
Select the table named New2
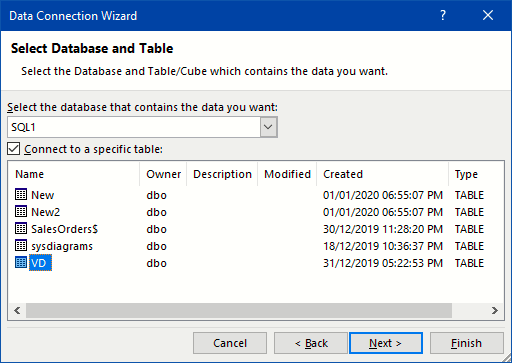pos(46,212)
